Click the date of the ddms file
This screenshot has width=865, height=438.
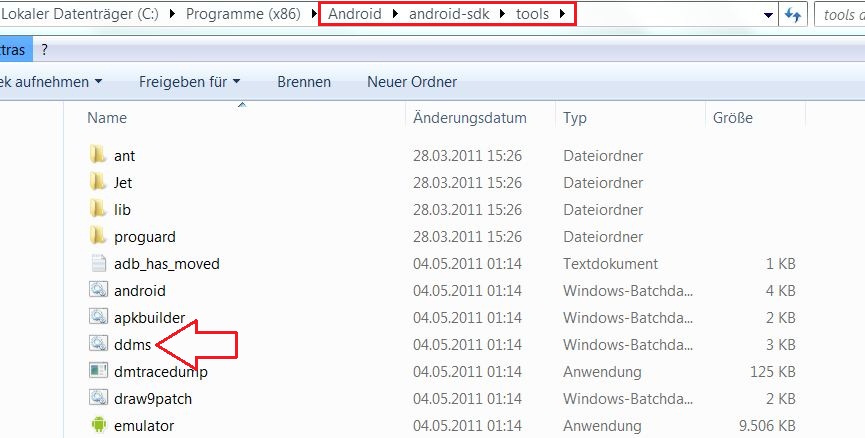[x=467, y=345]
